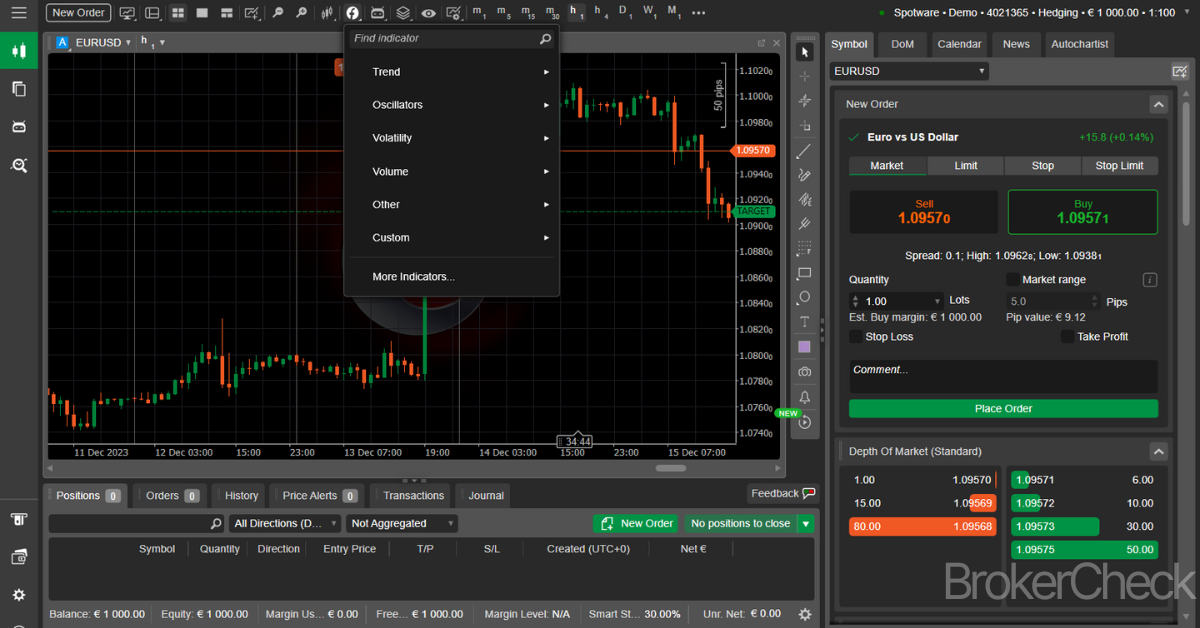Select the Stop Limit order type tab

1119,166
